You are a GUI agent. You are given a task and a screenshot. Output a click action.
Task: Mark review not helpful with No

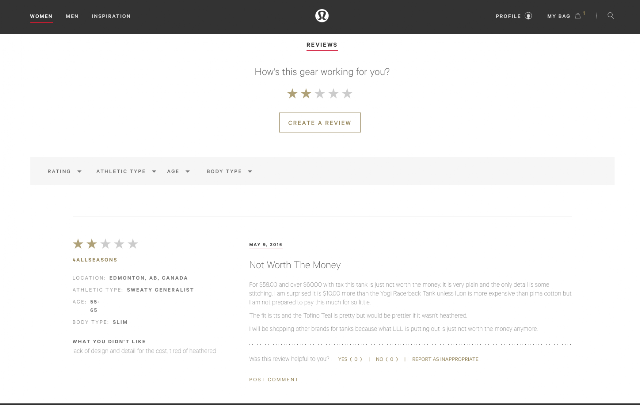point(387,359)
